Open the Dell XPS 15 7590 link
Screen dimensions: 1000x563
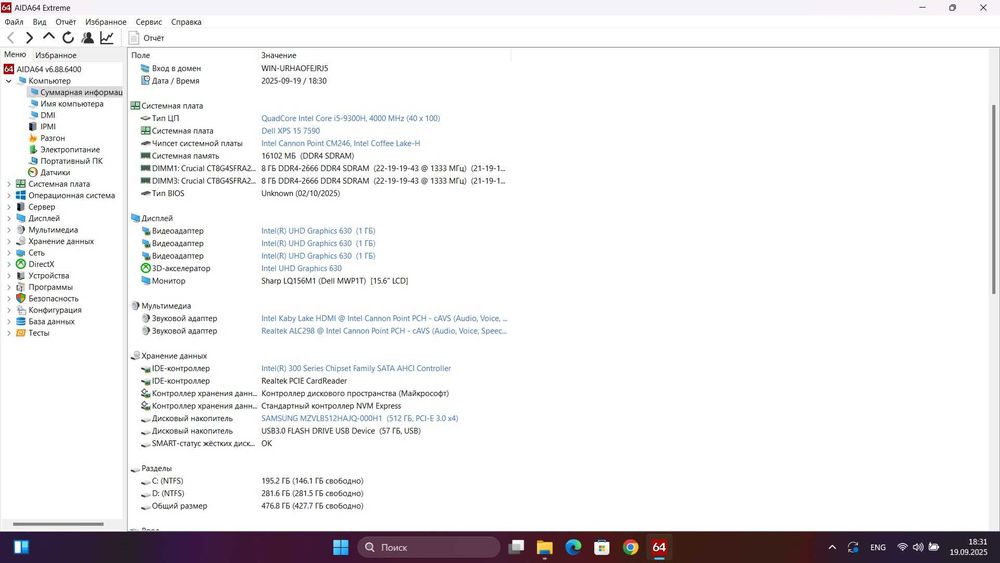(x=290, y=131)
